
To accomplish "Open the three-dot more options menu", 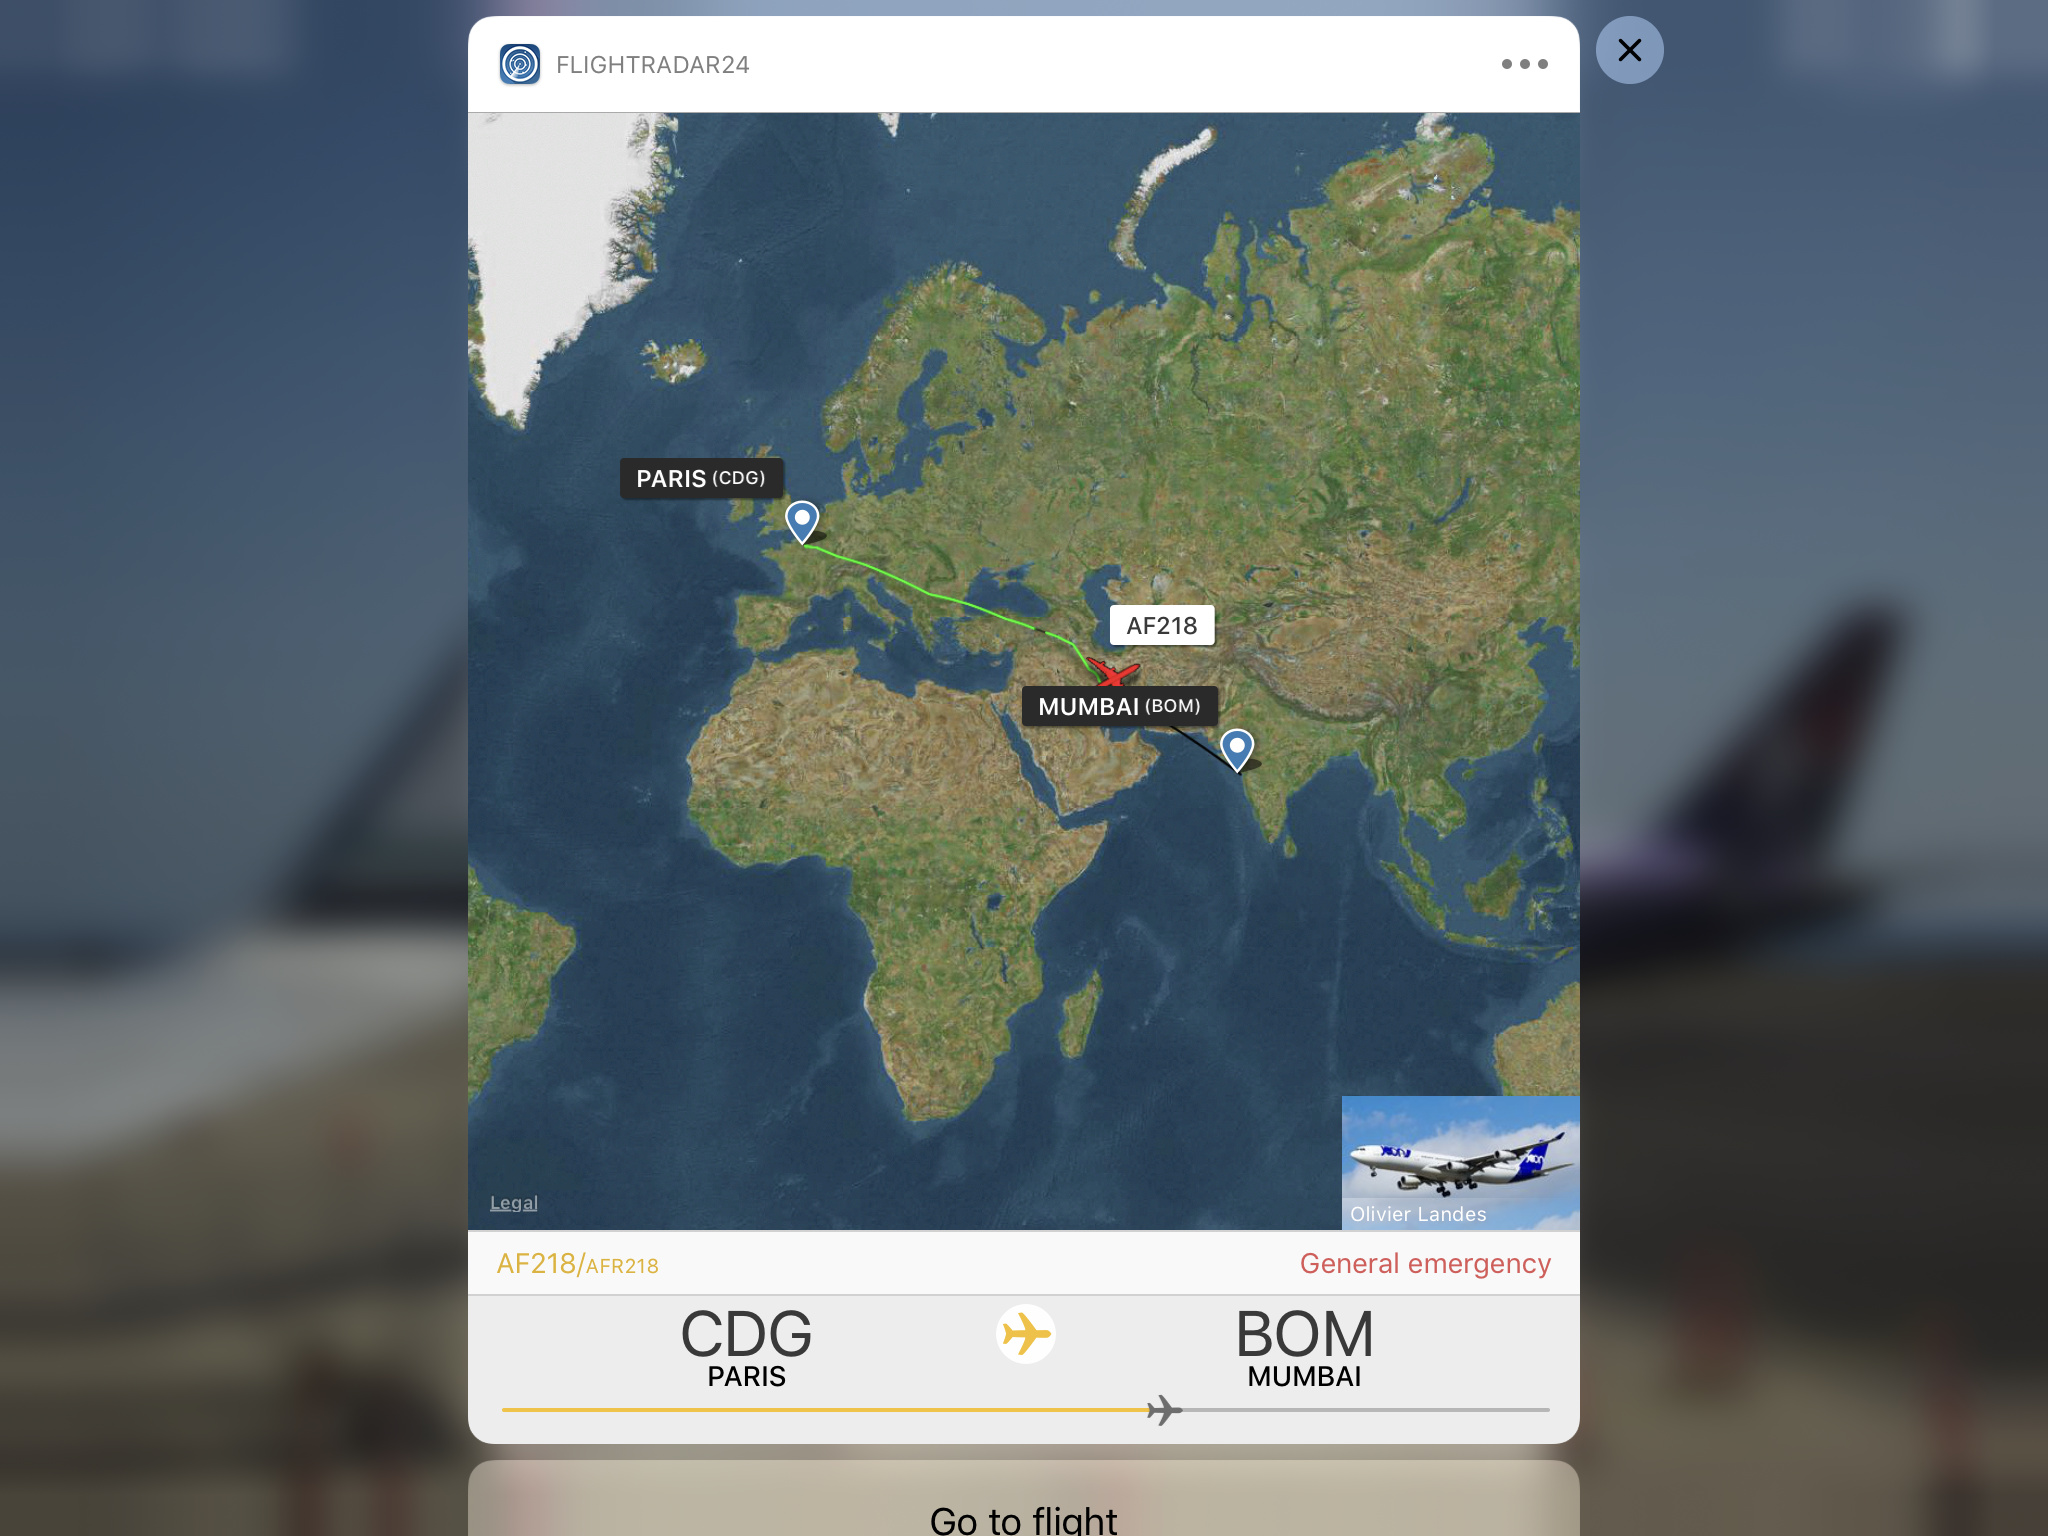I will (x=1524, y=64).
